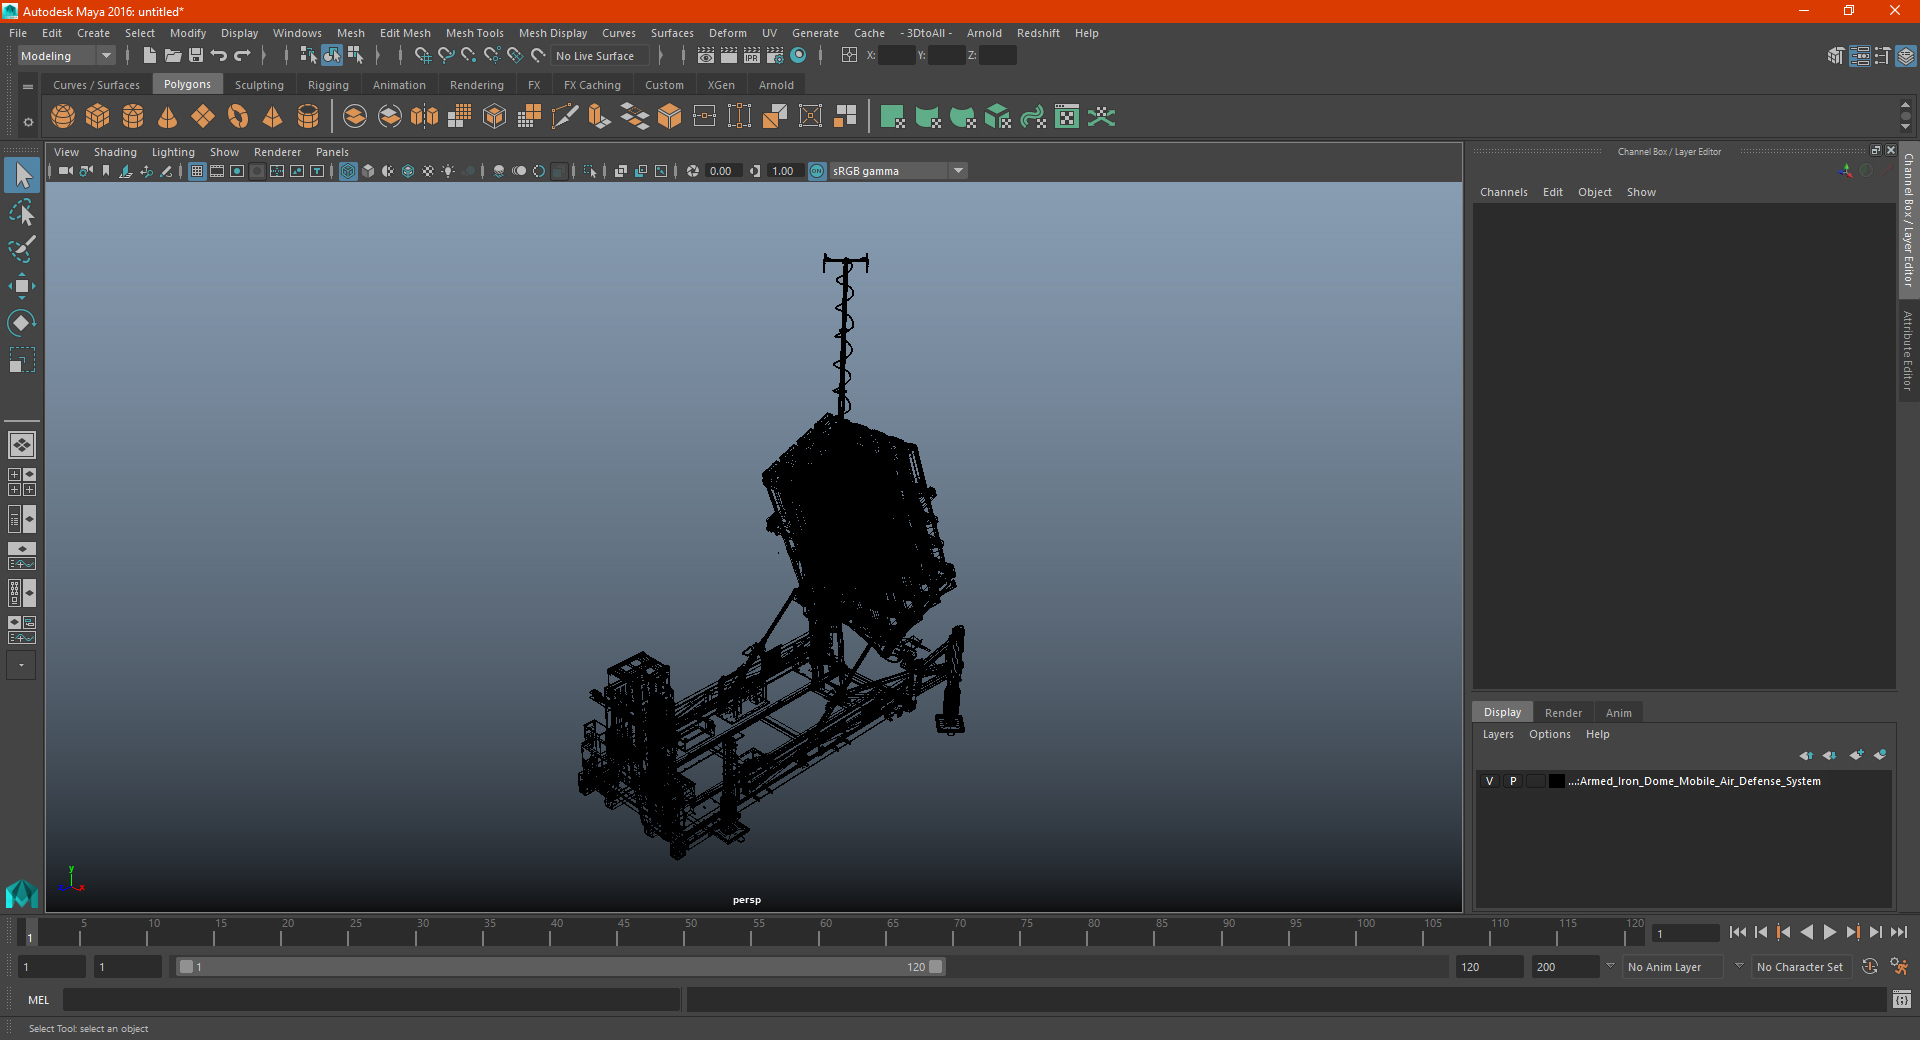Click the time range slider bar
The image size is (1920, 1040).
(x=560, y=967)
